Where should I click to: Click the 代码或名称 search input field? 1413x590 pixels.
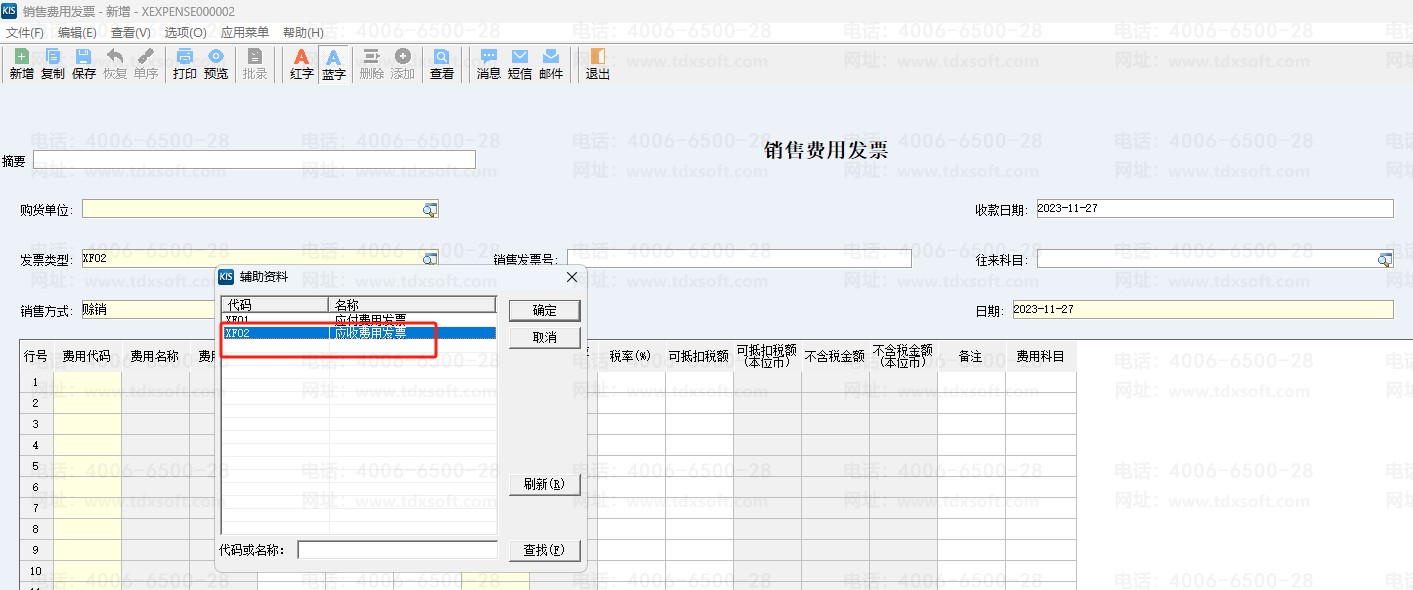point(397,550)
